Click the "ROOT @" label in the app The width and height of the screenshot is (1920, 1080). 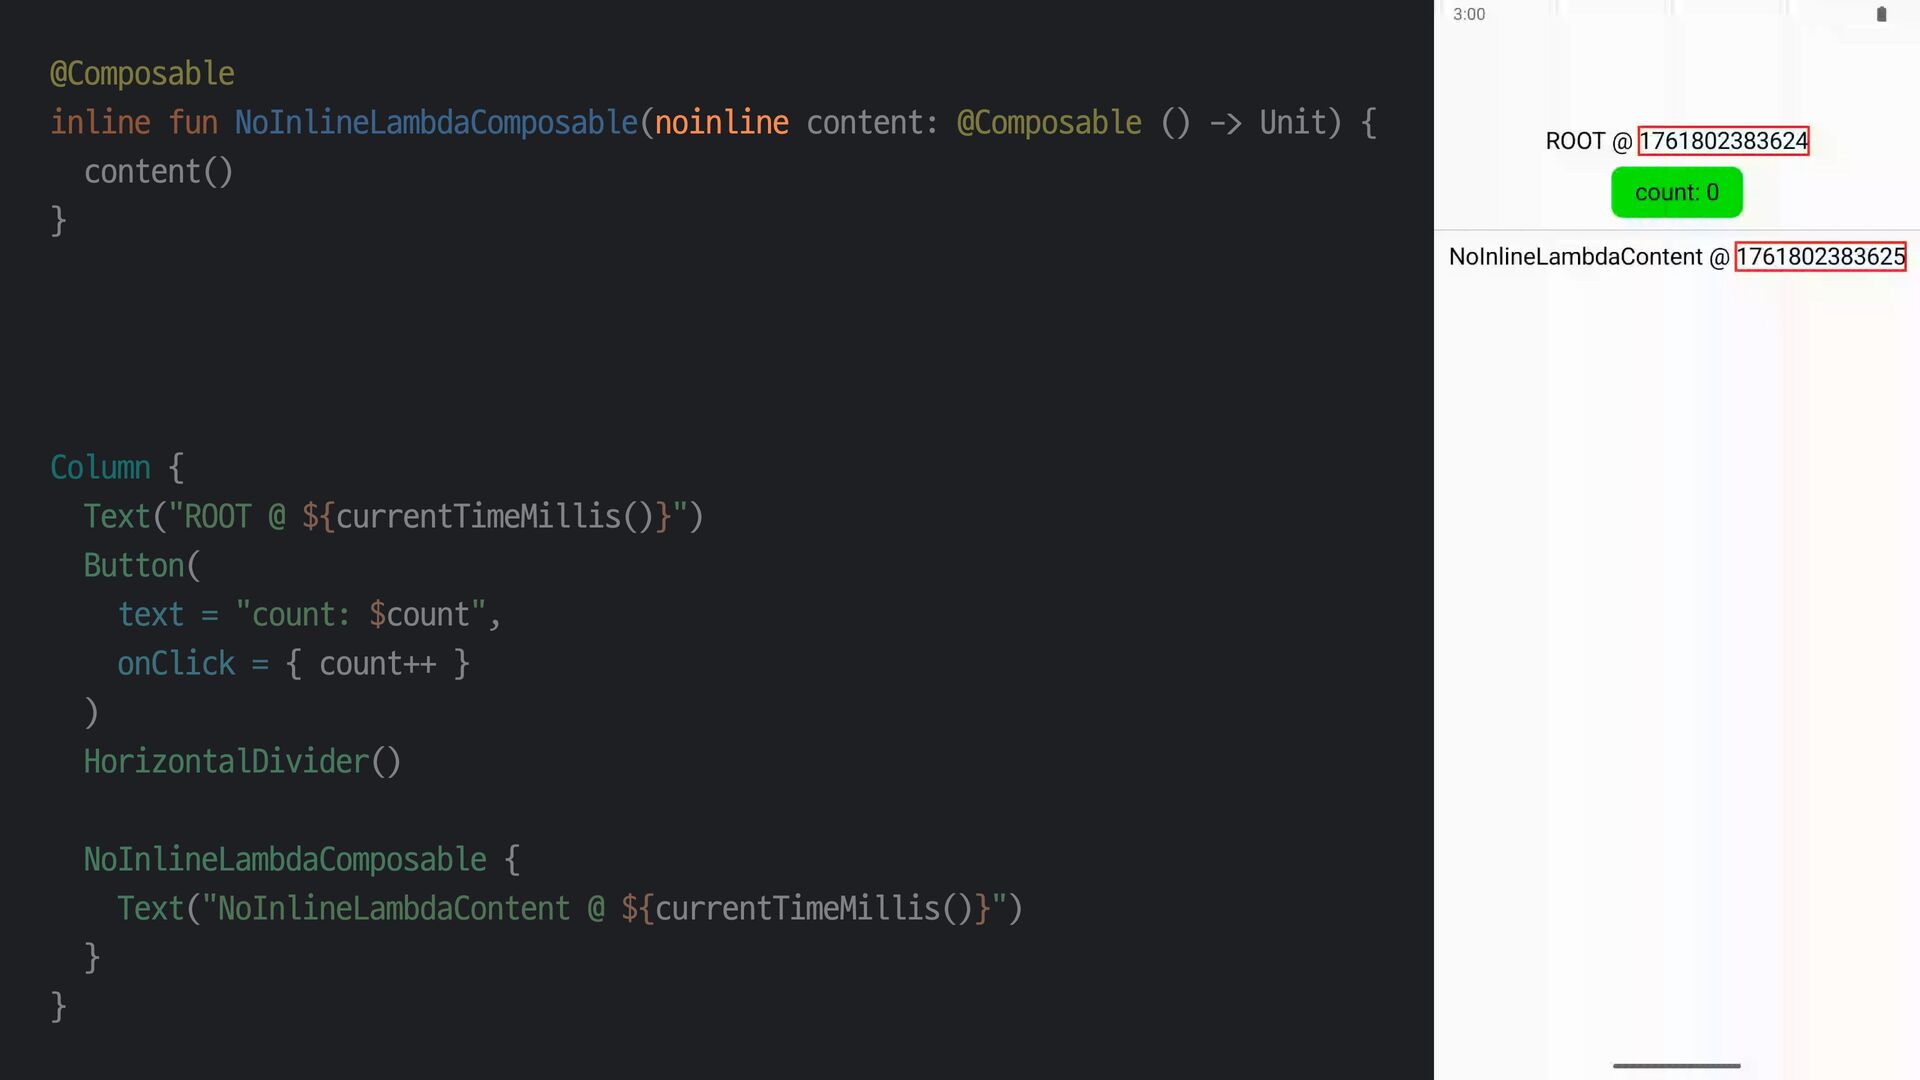tap(1588, 141)
